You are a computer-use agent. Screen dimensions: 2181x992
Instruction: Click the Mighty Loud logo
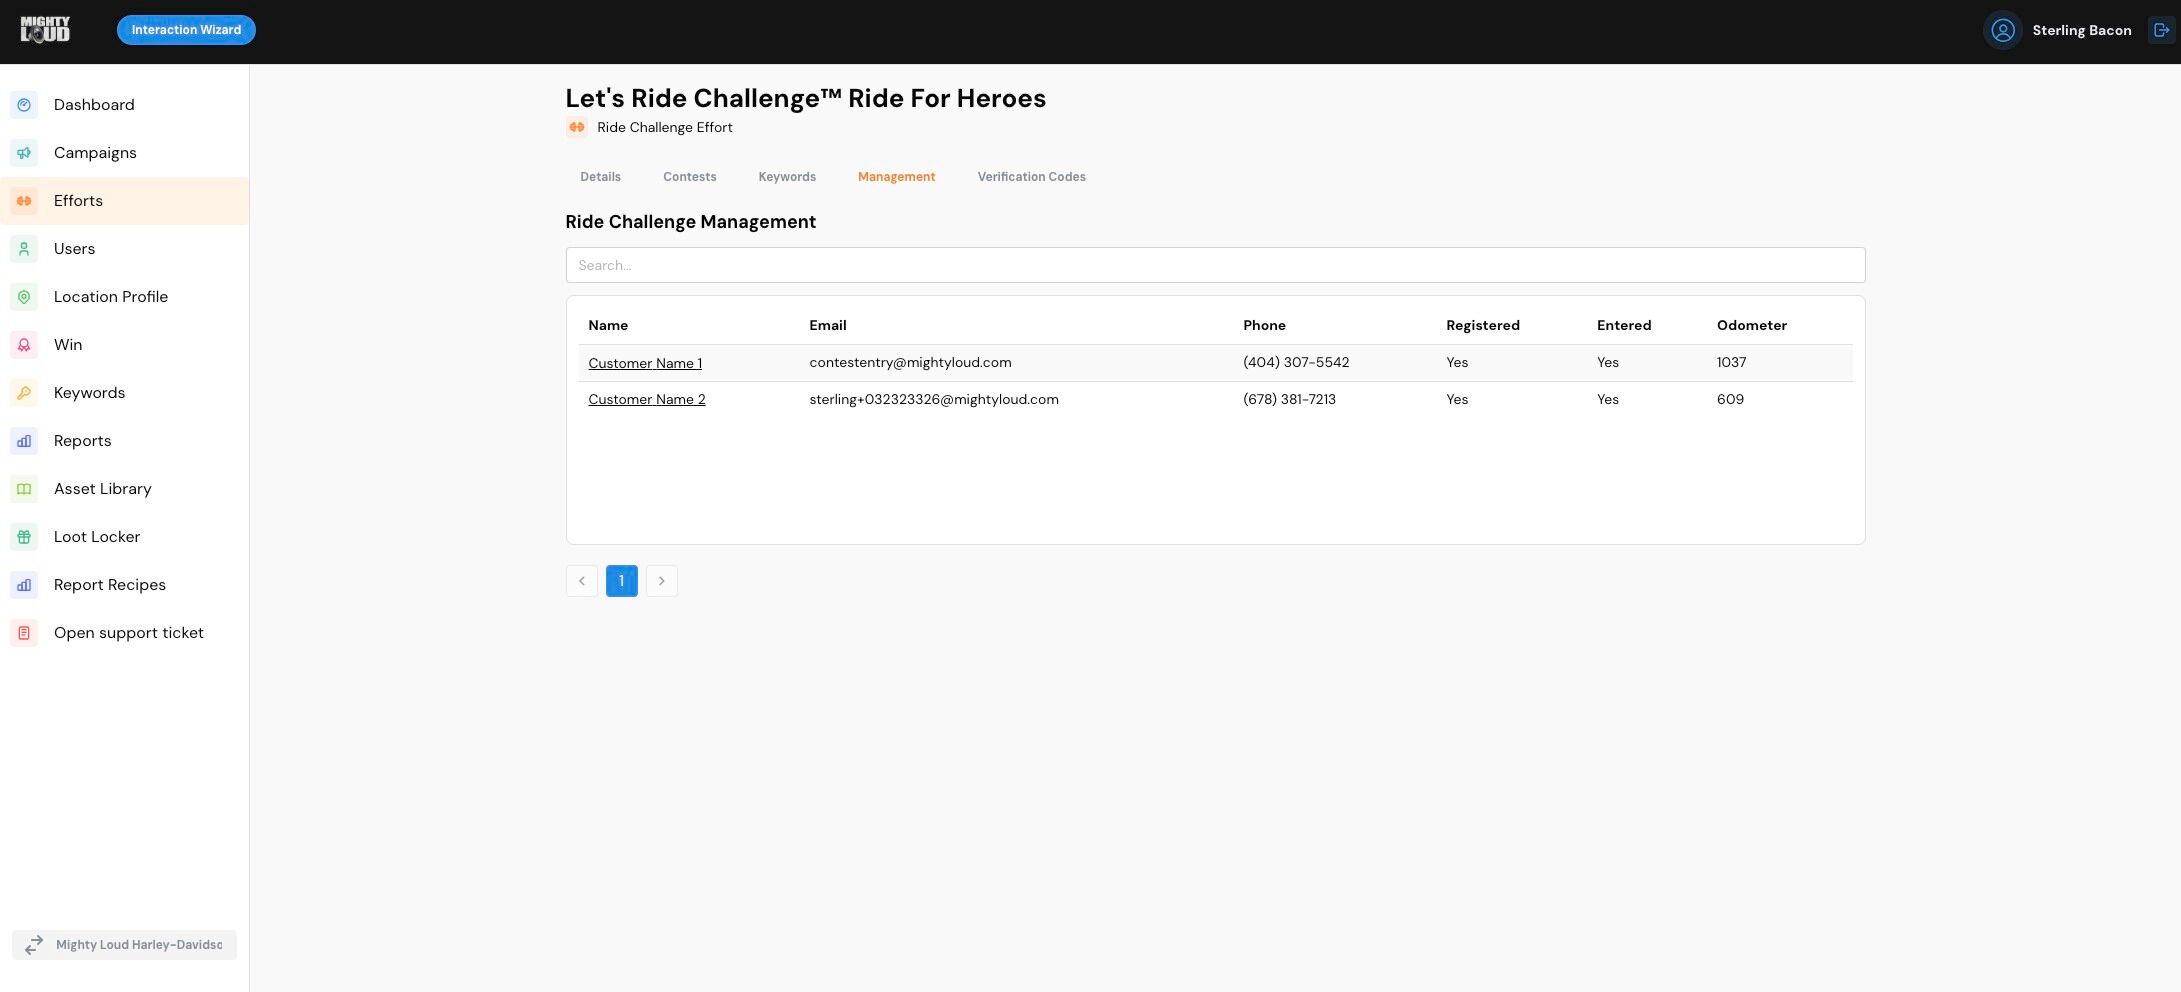45,30
